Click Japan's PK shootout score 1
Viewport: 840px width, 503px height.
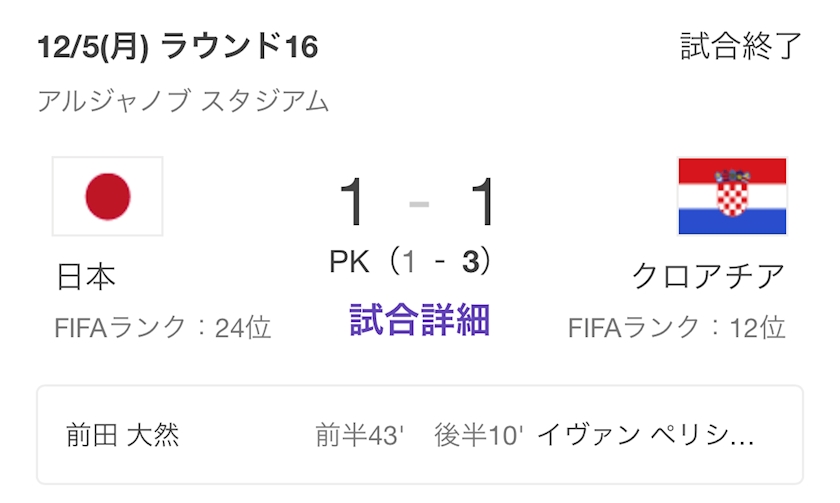click(x=408, y=262)
